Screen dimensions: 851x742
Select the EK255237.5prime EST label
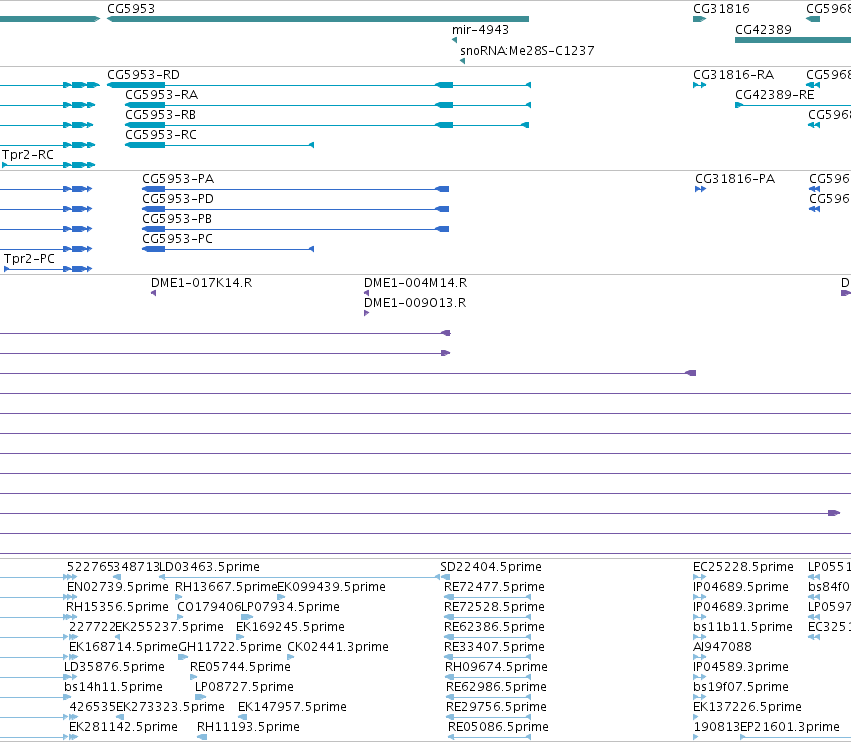169,627
